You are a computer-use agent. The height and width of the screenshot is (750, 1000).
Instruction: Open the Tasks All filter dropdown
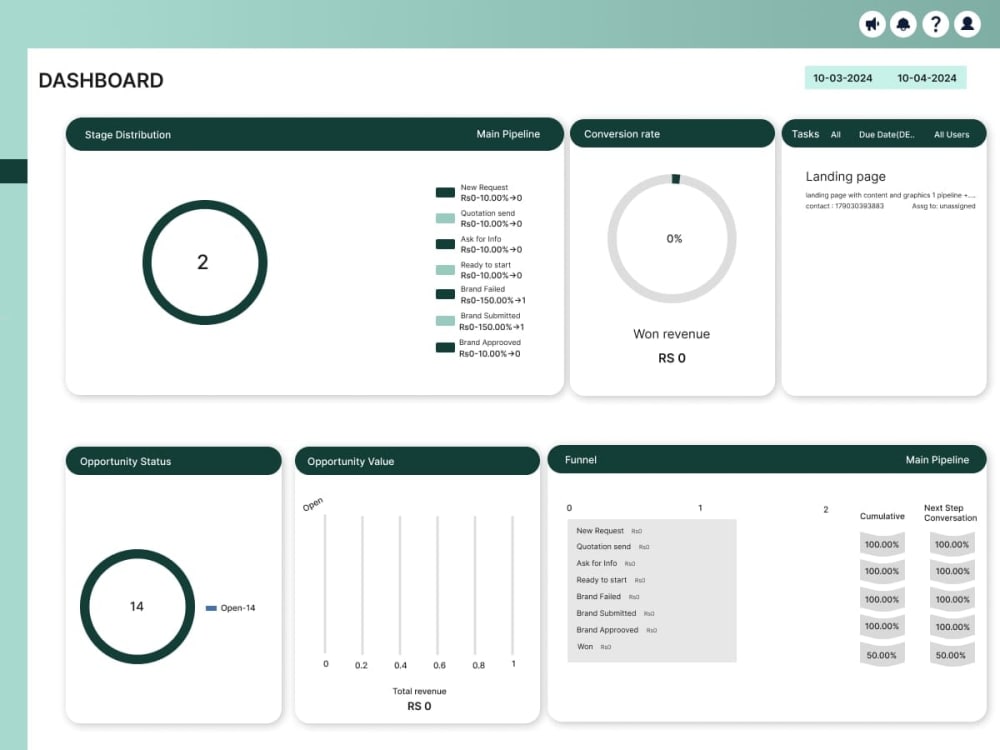(x=835, y=135)
